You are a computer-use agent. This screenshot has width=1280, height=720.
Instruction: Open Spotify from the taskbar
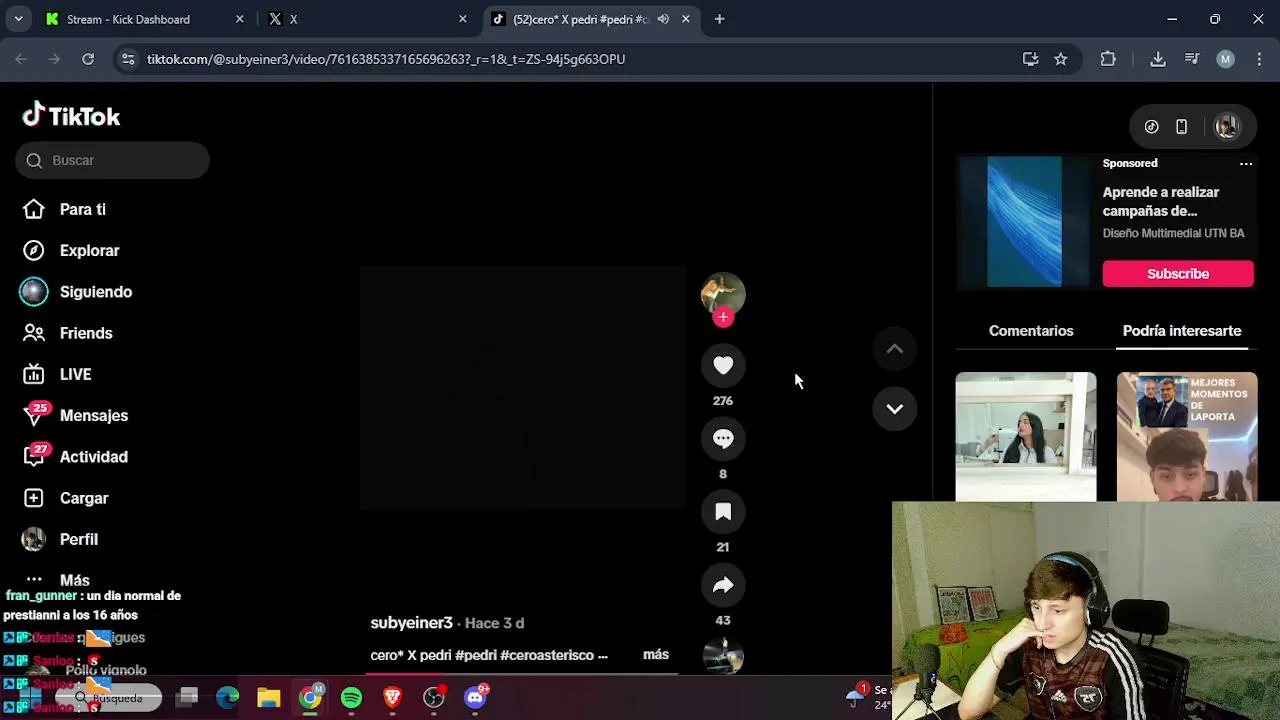tap(351, 697)
